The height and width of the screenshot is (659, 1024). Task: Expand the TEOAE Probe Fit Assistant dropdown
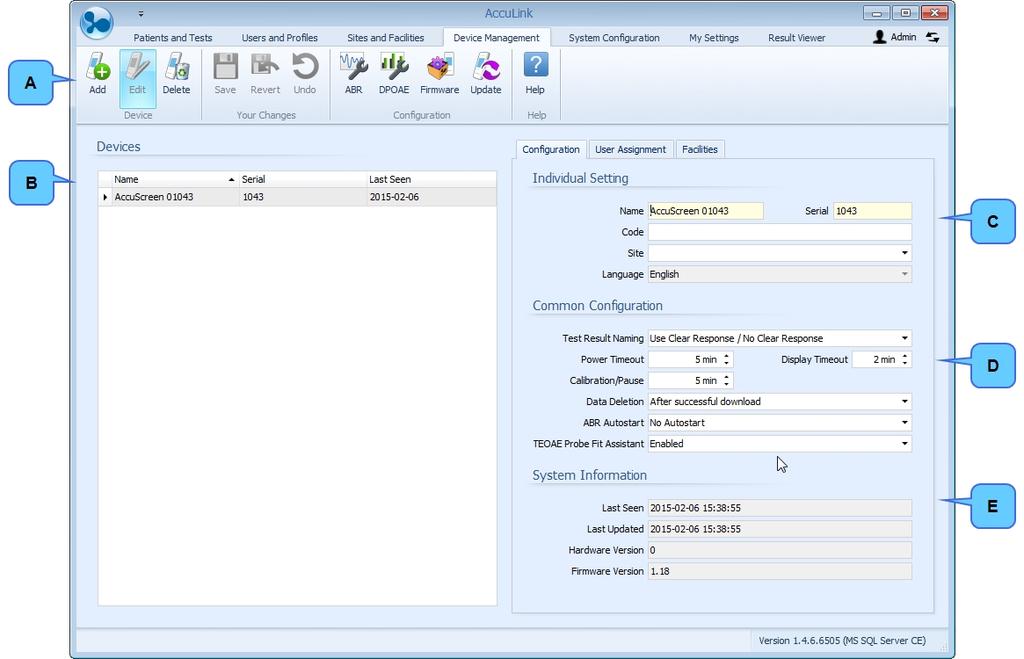[x=904, y=443]
